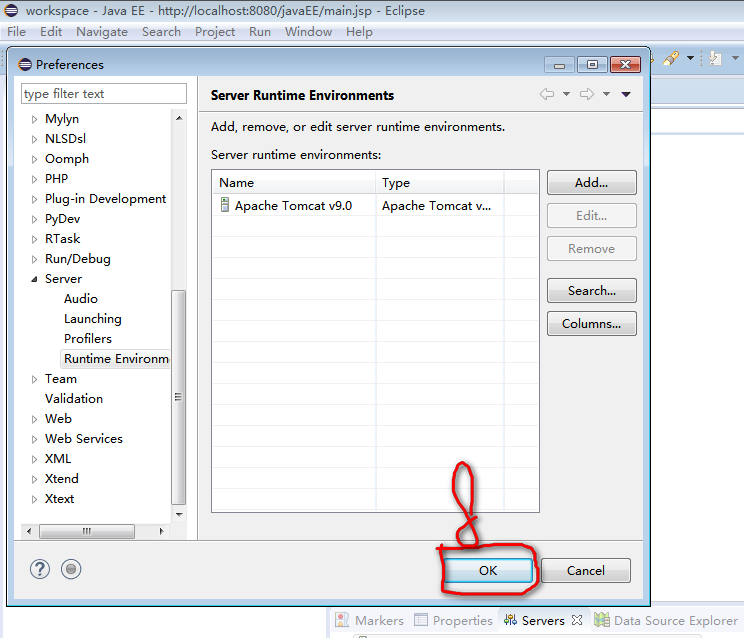Open the File menu
The width and height of the screenshot is (744, 638).
pyautogui.click(x=16, y=31)
